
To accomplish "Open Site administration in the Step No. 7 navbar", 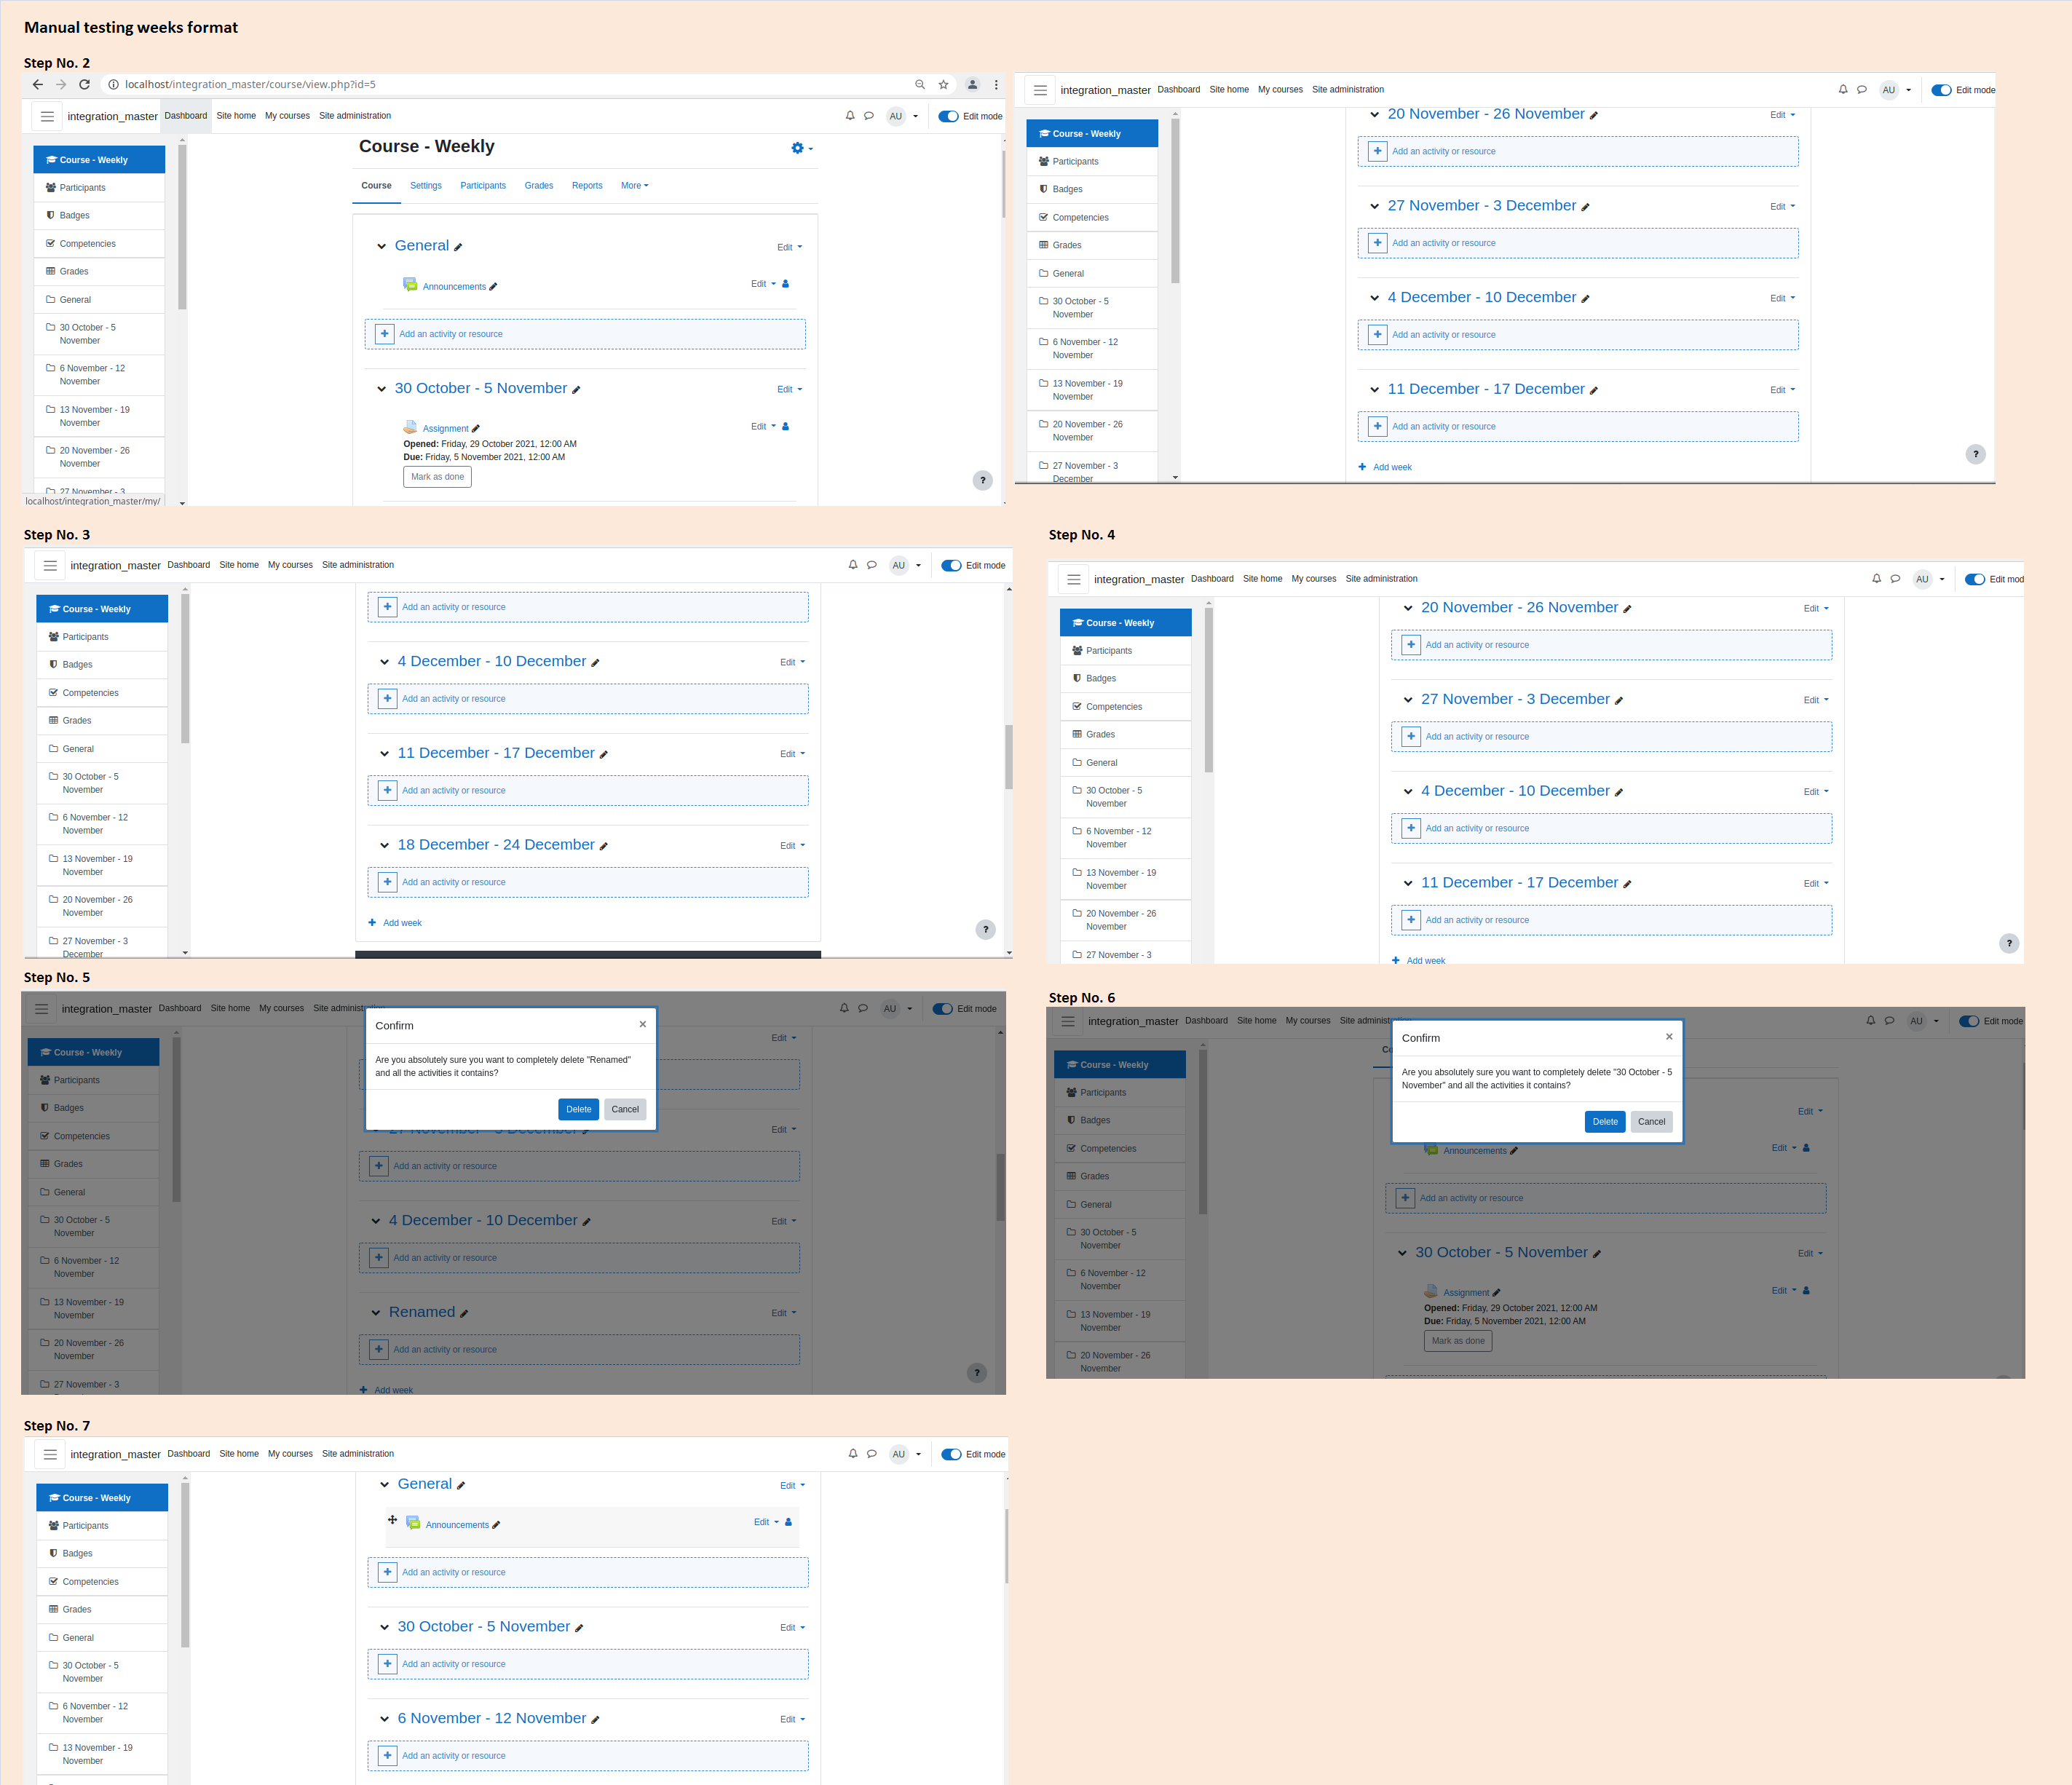I will pos(358,1454).
